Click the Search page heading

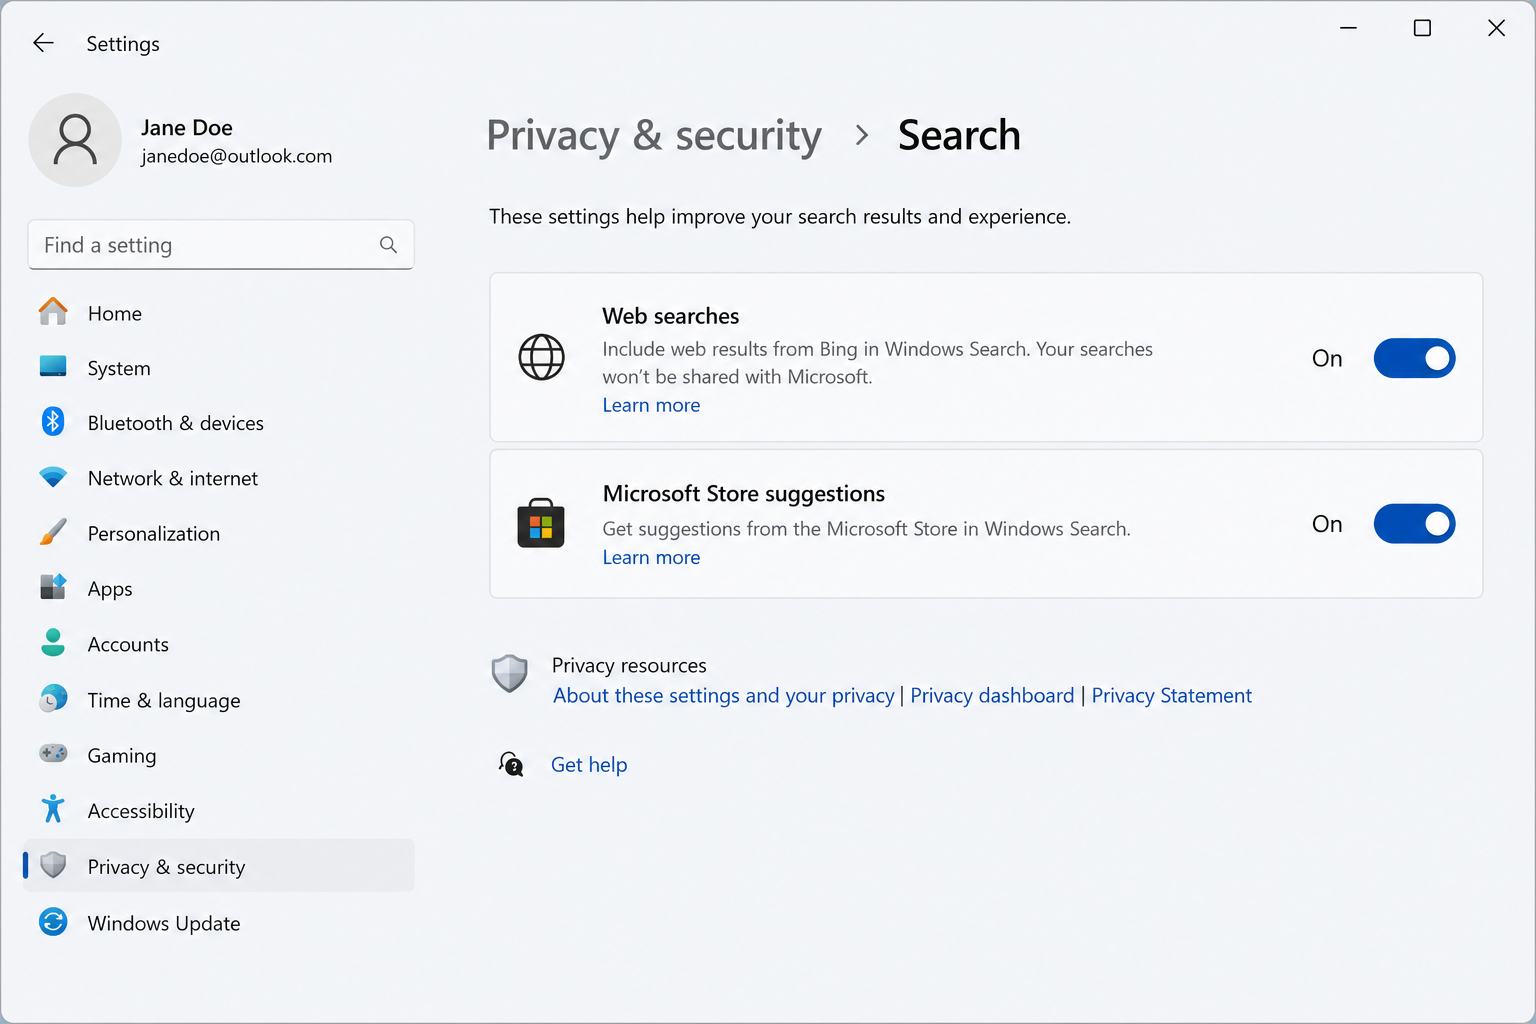(959, 135)
